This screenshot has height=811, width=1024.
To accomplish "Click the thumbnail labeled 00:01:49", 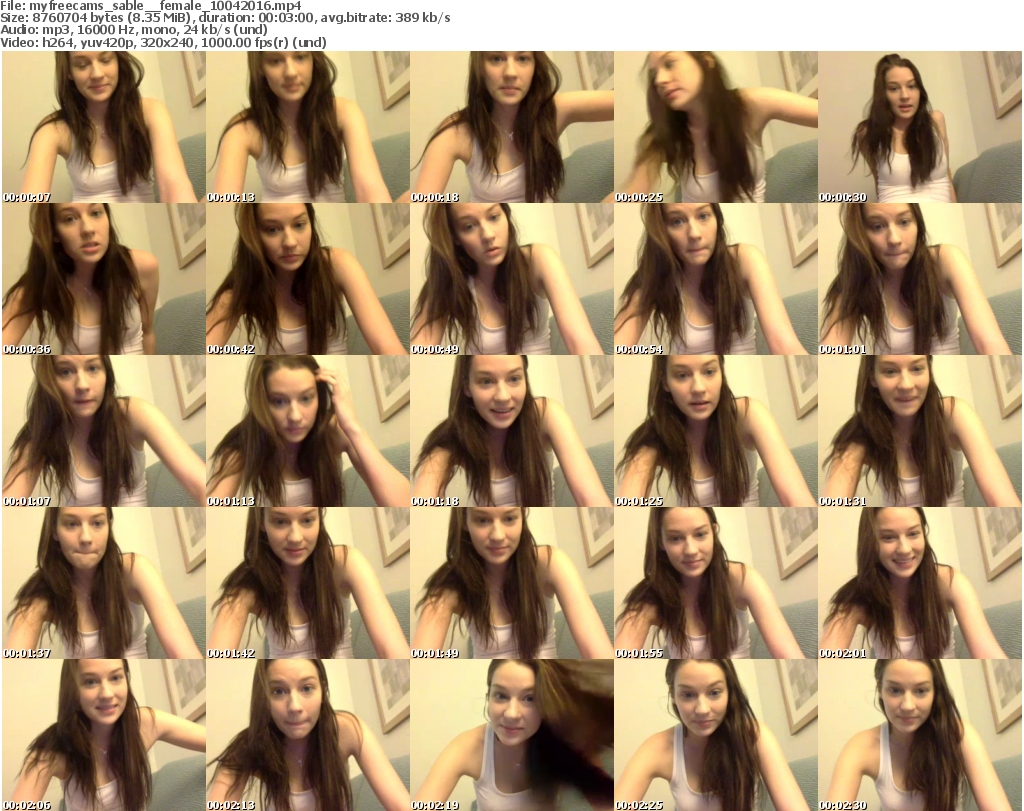I will coord(512,583).
